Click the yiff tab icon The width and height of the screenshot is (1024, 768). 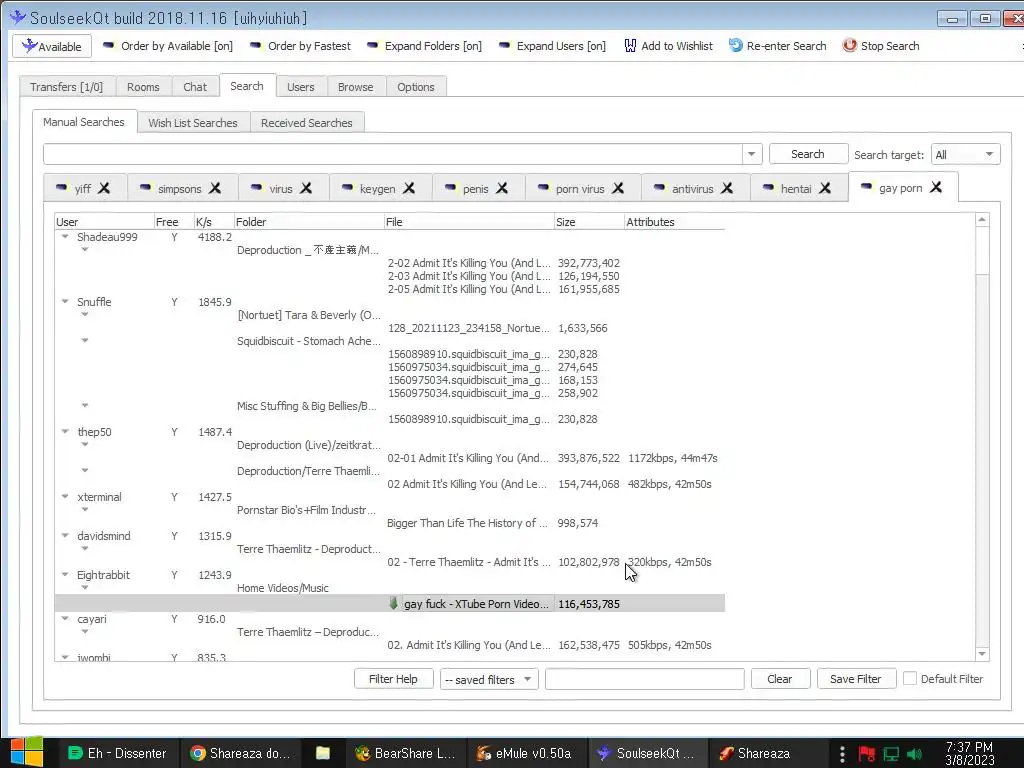coord(61,187)
